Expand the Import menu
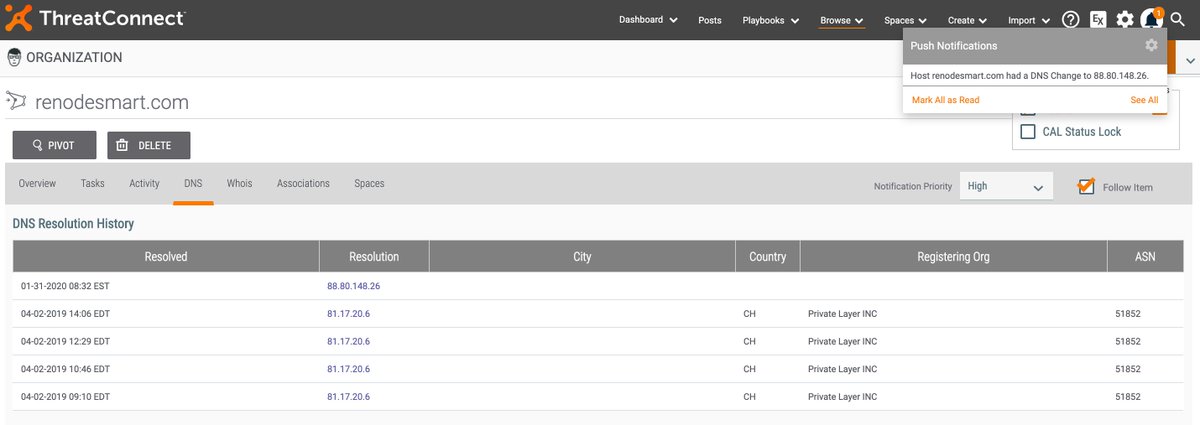The image size is (1200, 425). click(1029, 20)
